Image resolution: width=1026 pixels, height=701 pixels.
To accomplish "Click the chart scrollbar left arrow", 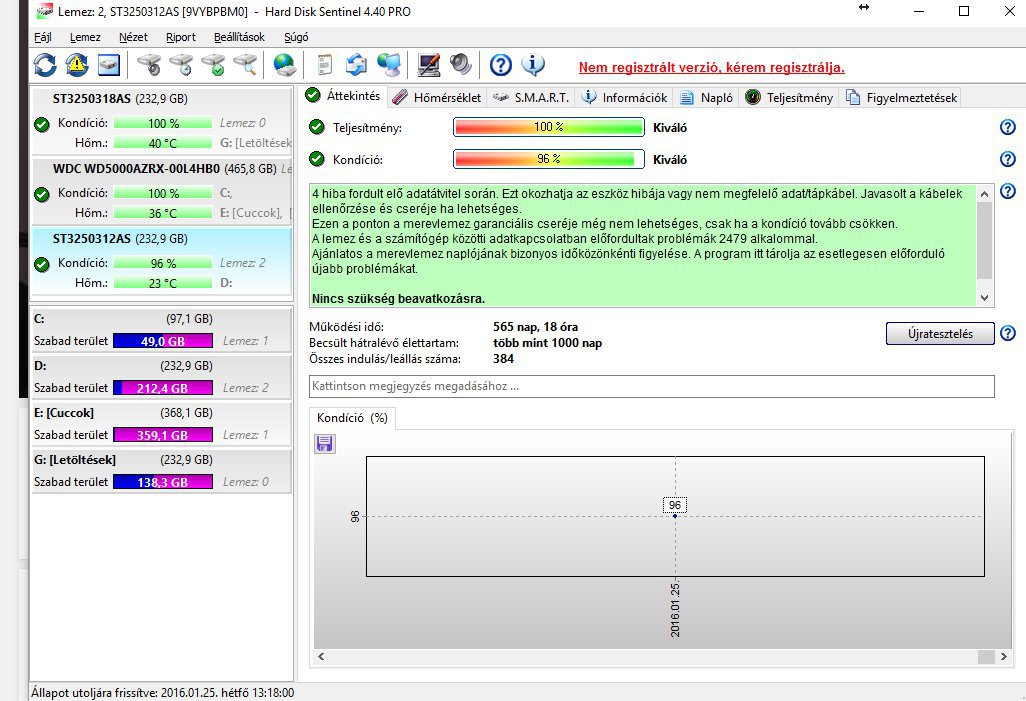I will coord(321,656).
